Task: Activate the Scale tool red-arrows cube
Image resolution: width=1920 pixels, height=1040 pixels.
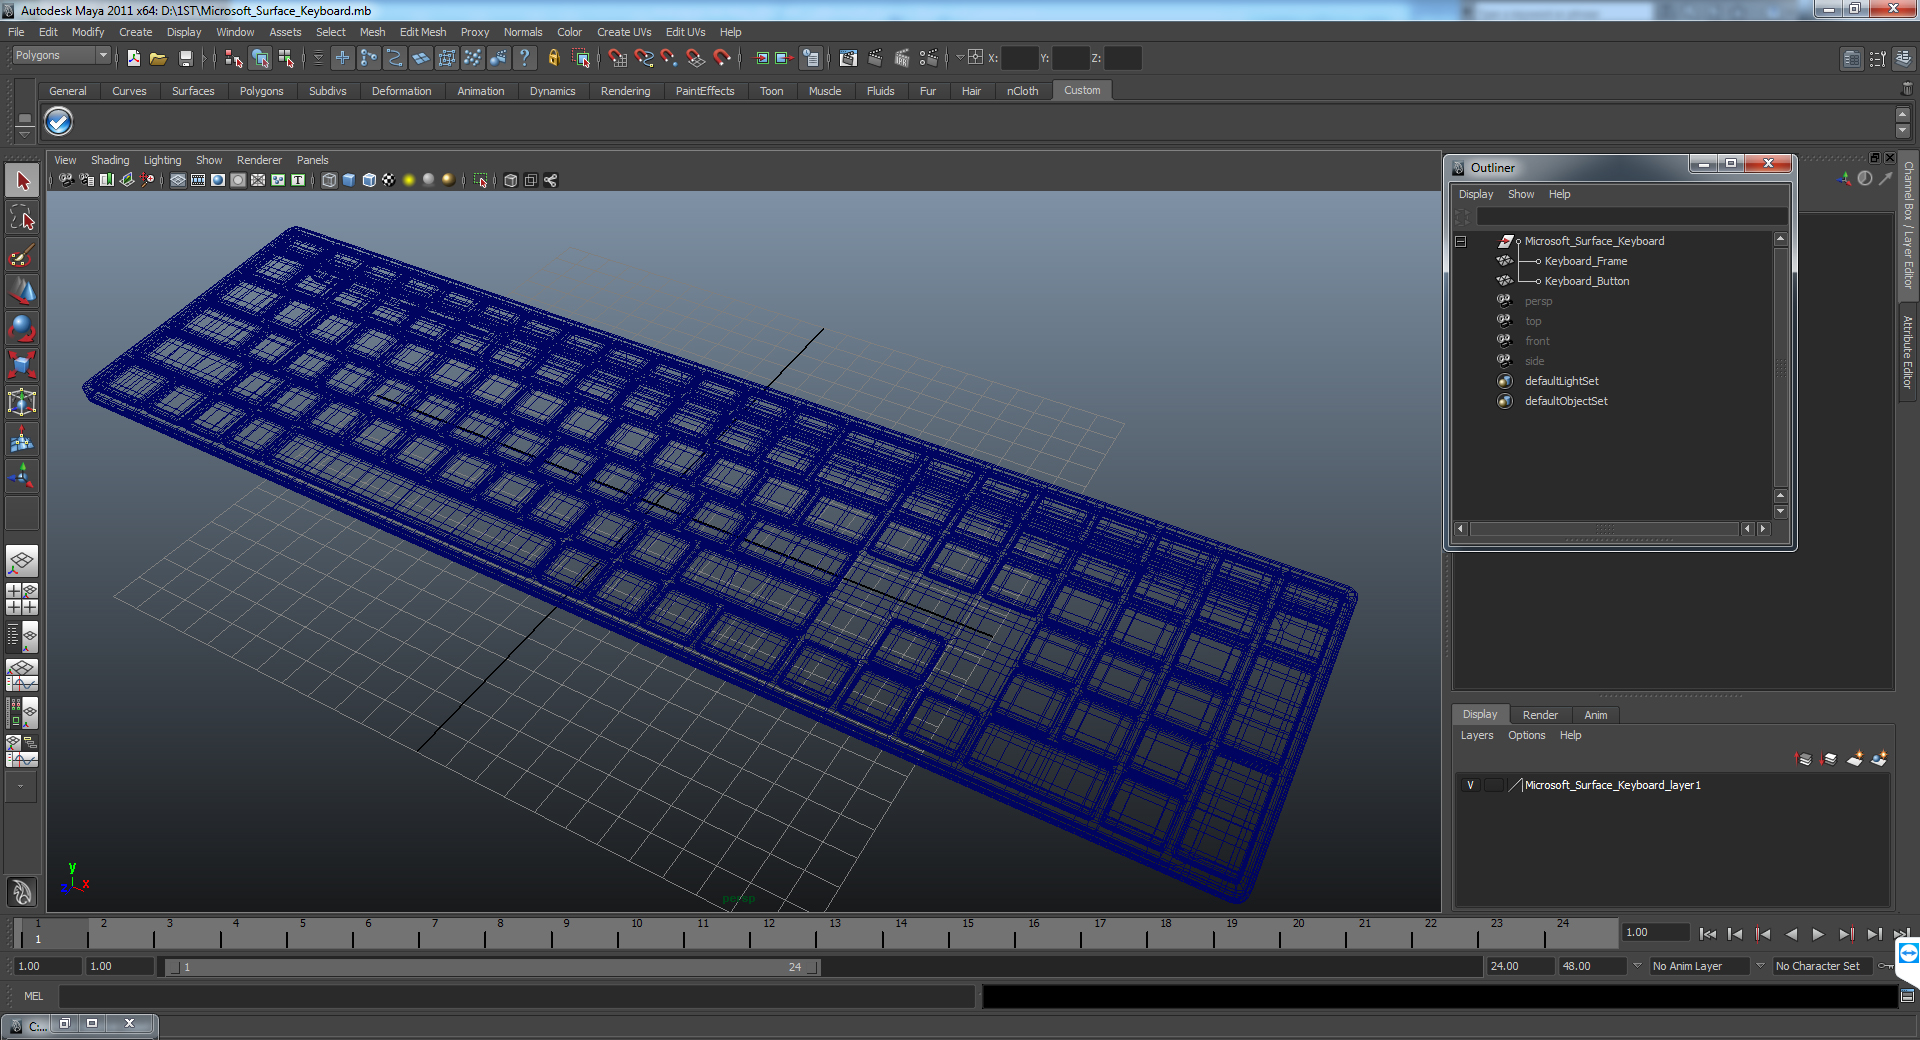Action: coord(22,365)
